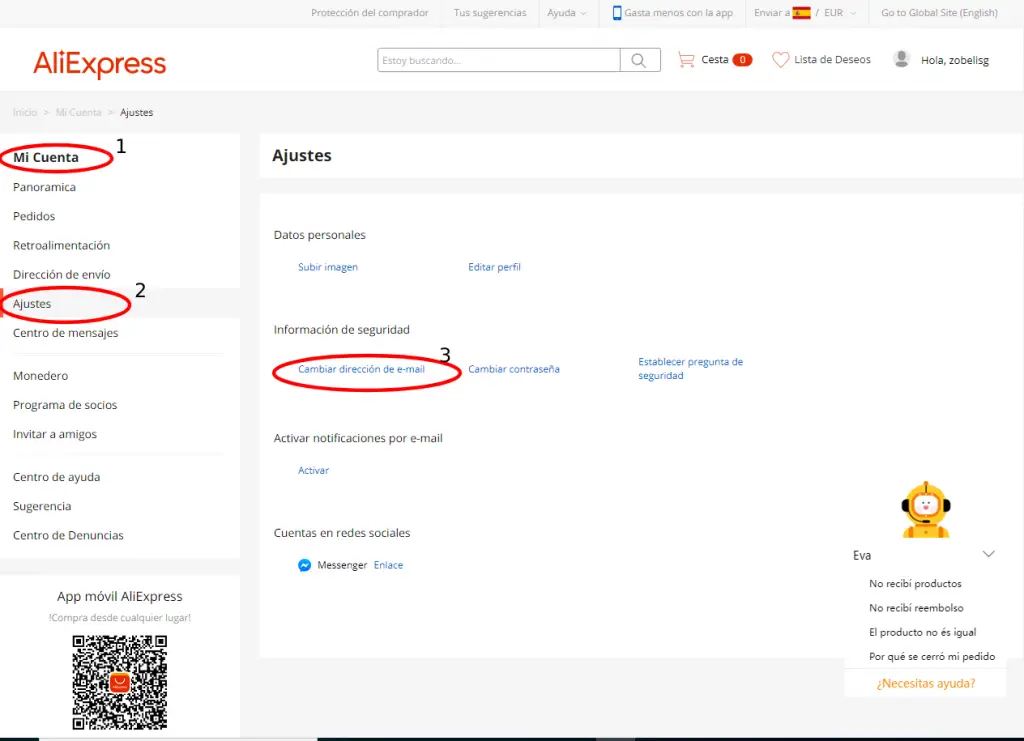Viewport: 1024px width, 741px height.
Task: Click the Eva robot assistant icon
Action: click(x=925, y=510)
